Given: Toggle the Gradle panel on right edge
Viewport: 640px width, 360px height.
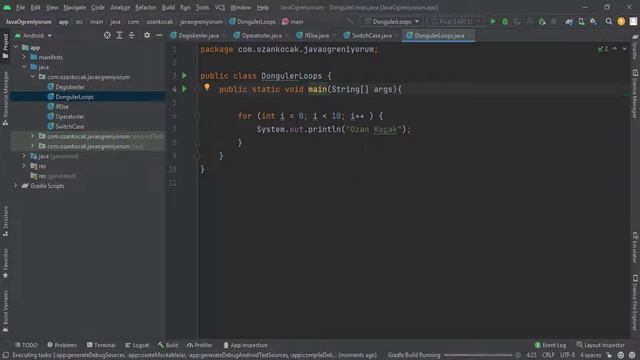Looking at the screenshot, I should 635,46.
